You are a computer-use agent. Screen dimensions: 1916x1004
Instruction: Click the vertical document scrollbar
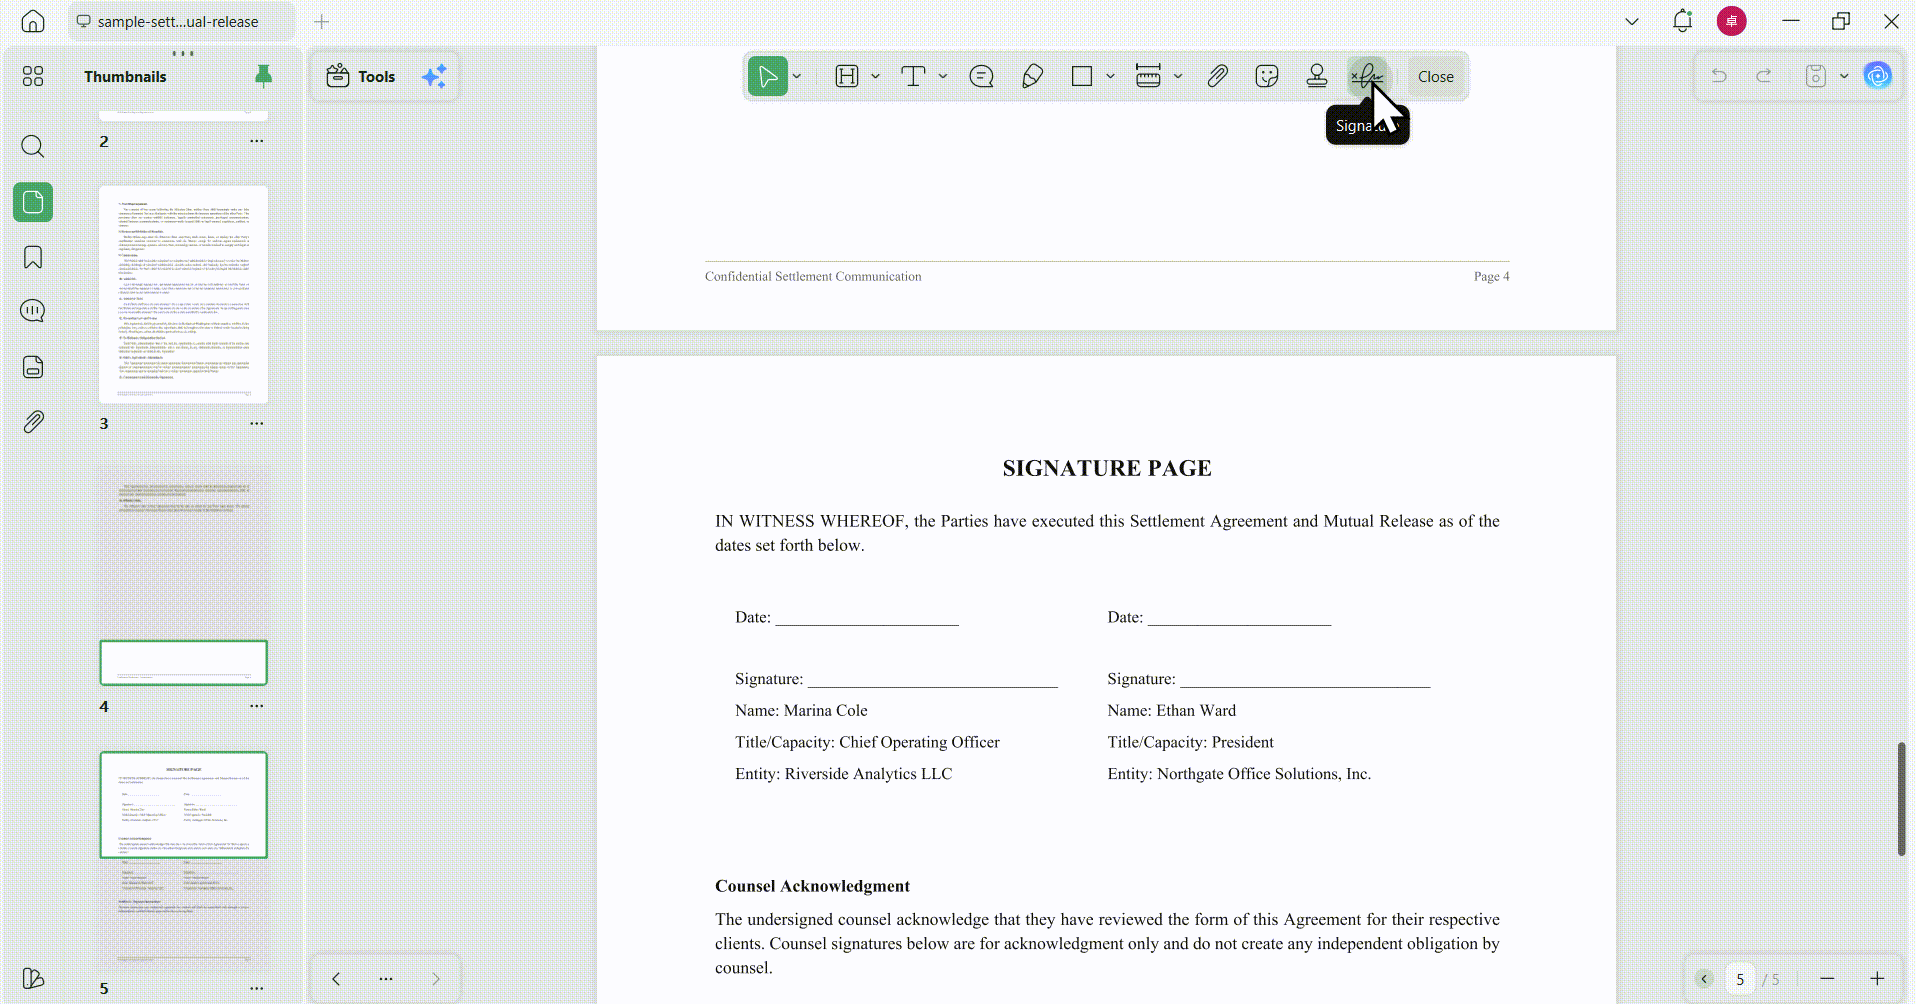click(x=1901, y=798)
